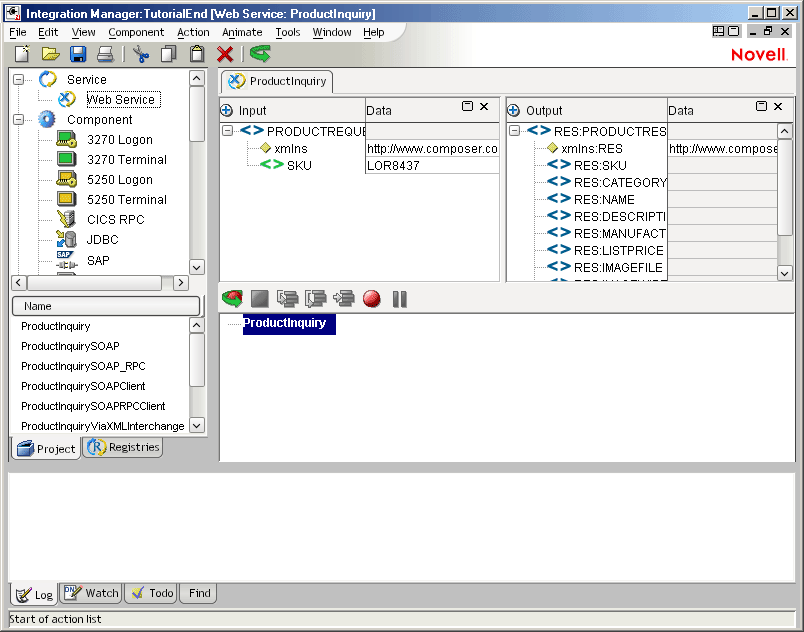Click the Stop animation square button
This screenshot has width=804, height=632.
point(259,298)
